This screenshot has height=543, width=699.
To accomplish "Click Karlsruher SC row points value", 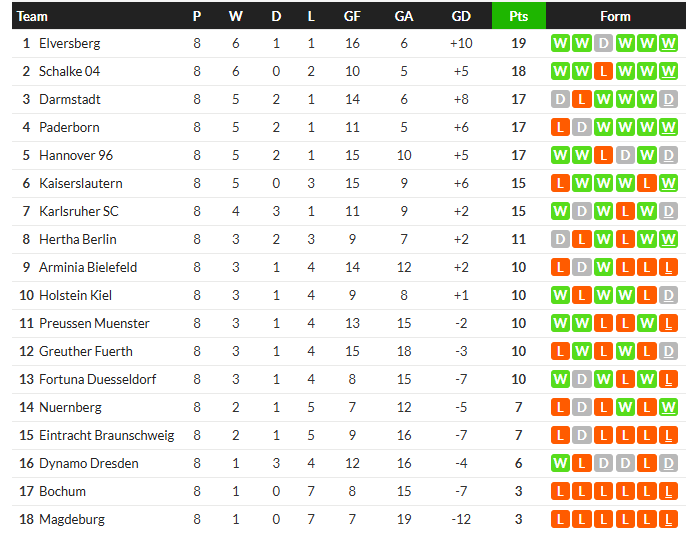I will click(x=518, y=211).
